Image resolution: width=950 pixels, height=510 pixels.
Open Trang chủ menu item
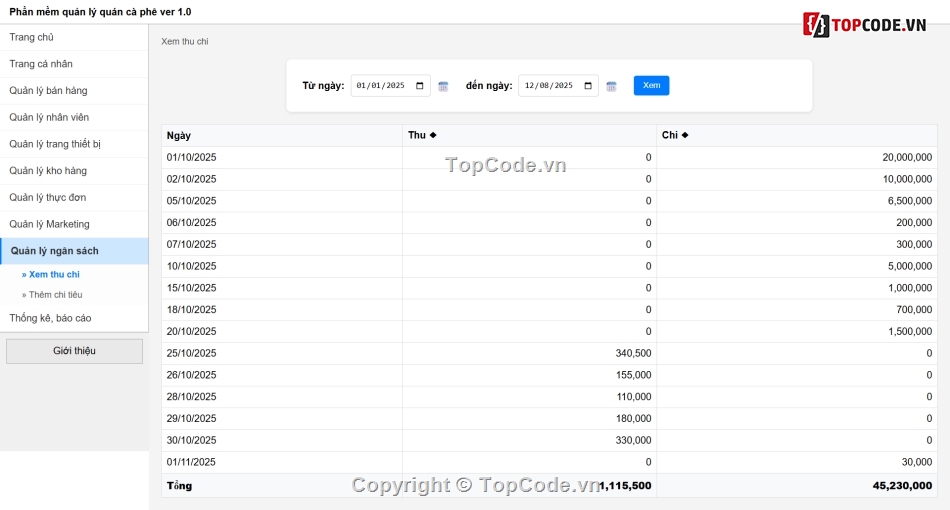[74, 37]
